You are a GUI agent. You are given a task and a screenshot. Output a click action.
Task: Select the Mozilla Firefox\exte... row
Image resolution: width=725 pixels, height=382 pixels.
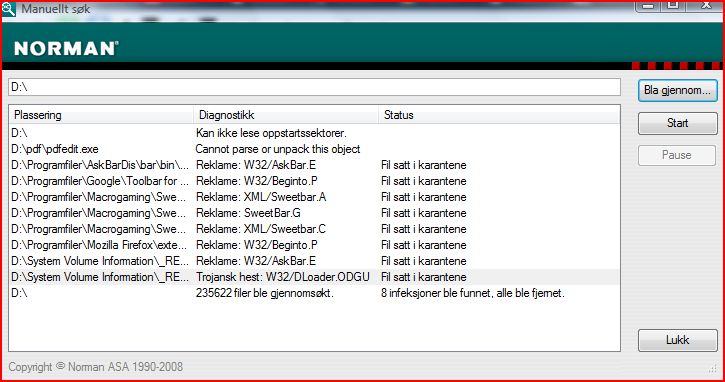coord(314,245)
